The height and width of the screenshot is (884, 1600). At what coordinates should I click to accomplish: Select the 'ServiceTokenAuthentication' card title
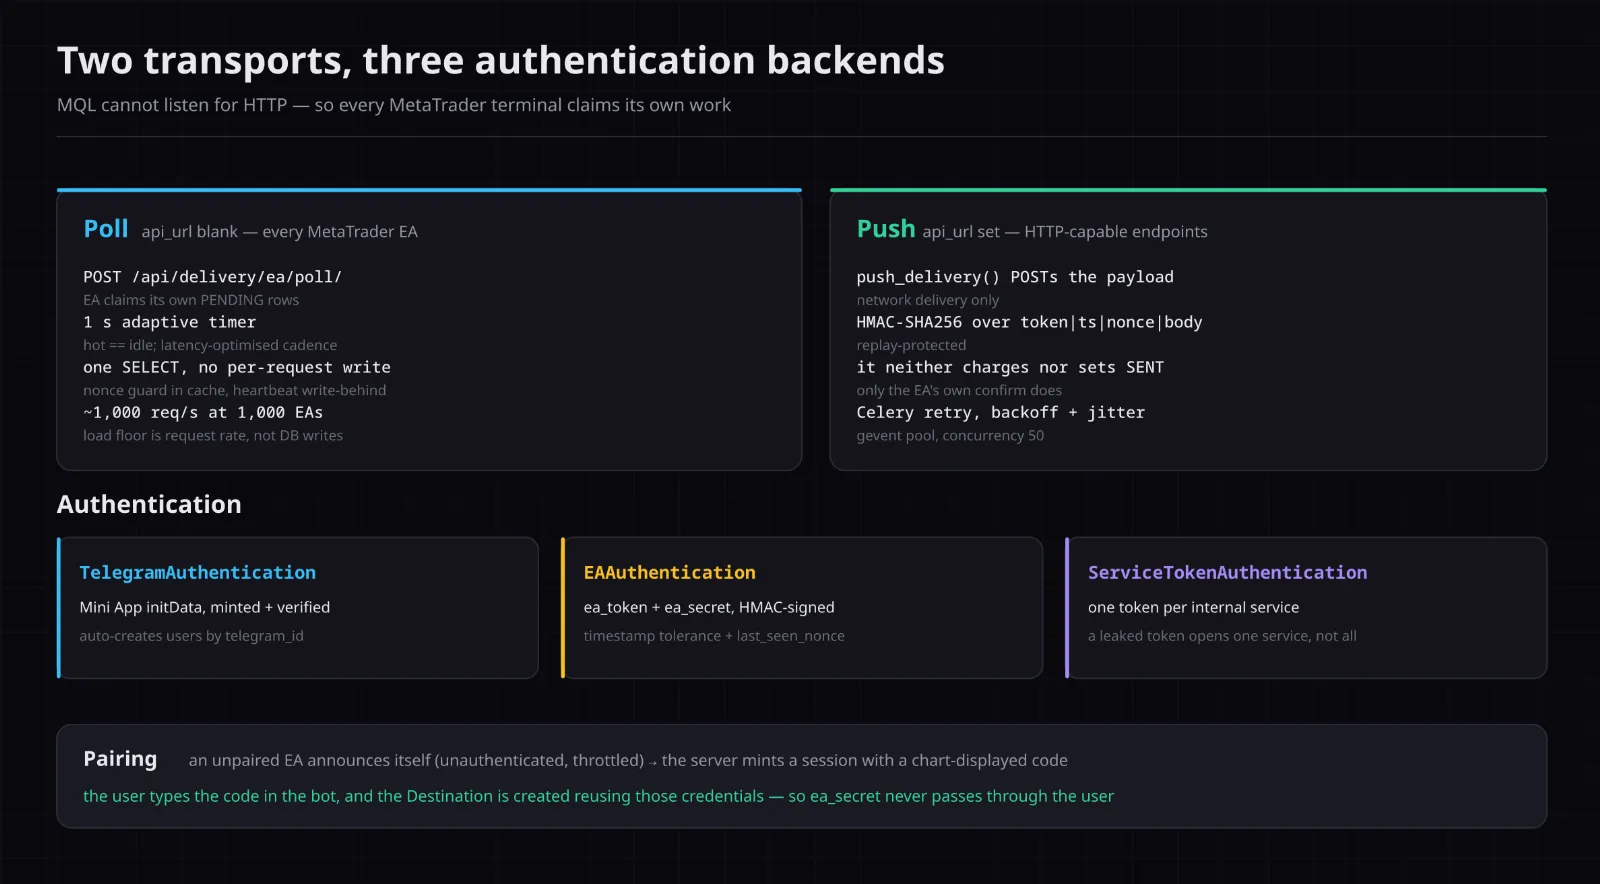1227,572
